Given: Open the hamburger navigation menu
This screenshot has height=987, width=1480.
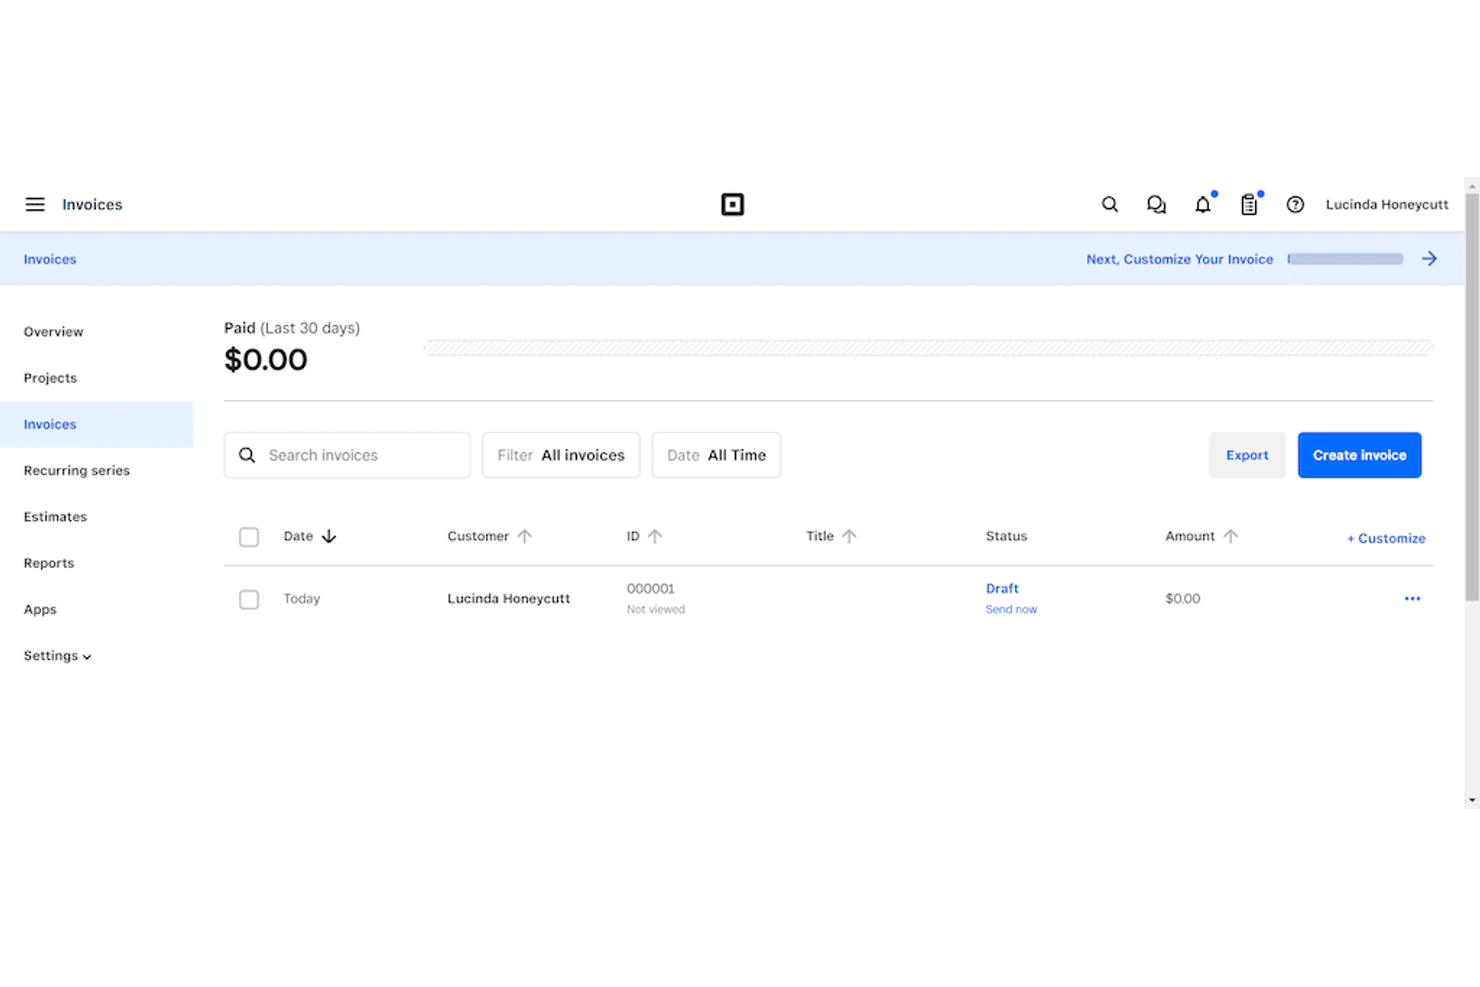Looking at the screenshot, I should (x=35, y=204).
